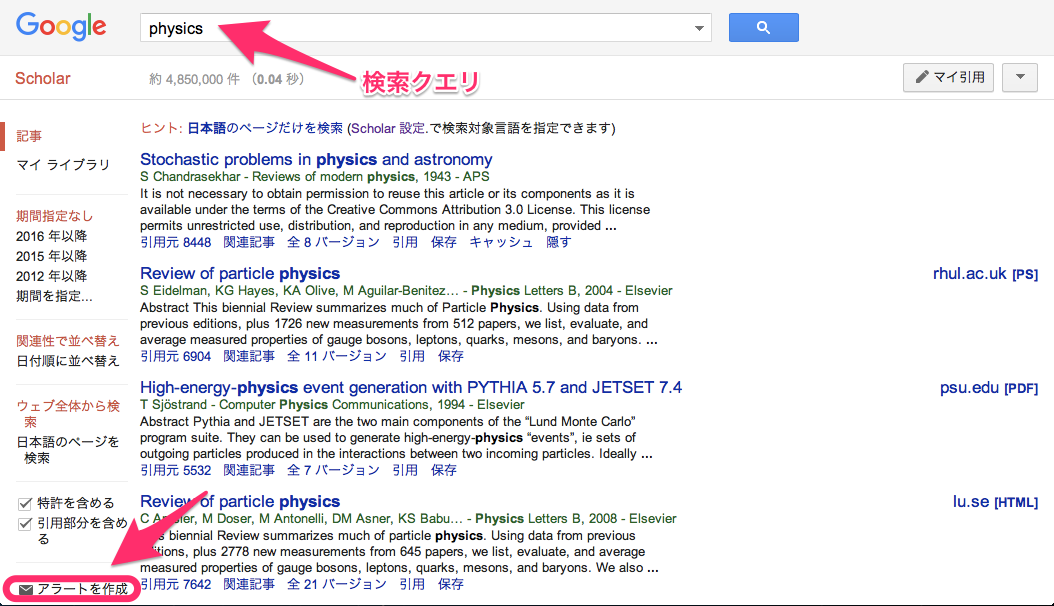Select 日本語のページを検索 option
1054x606 pixels.
68,450
